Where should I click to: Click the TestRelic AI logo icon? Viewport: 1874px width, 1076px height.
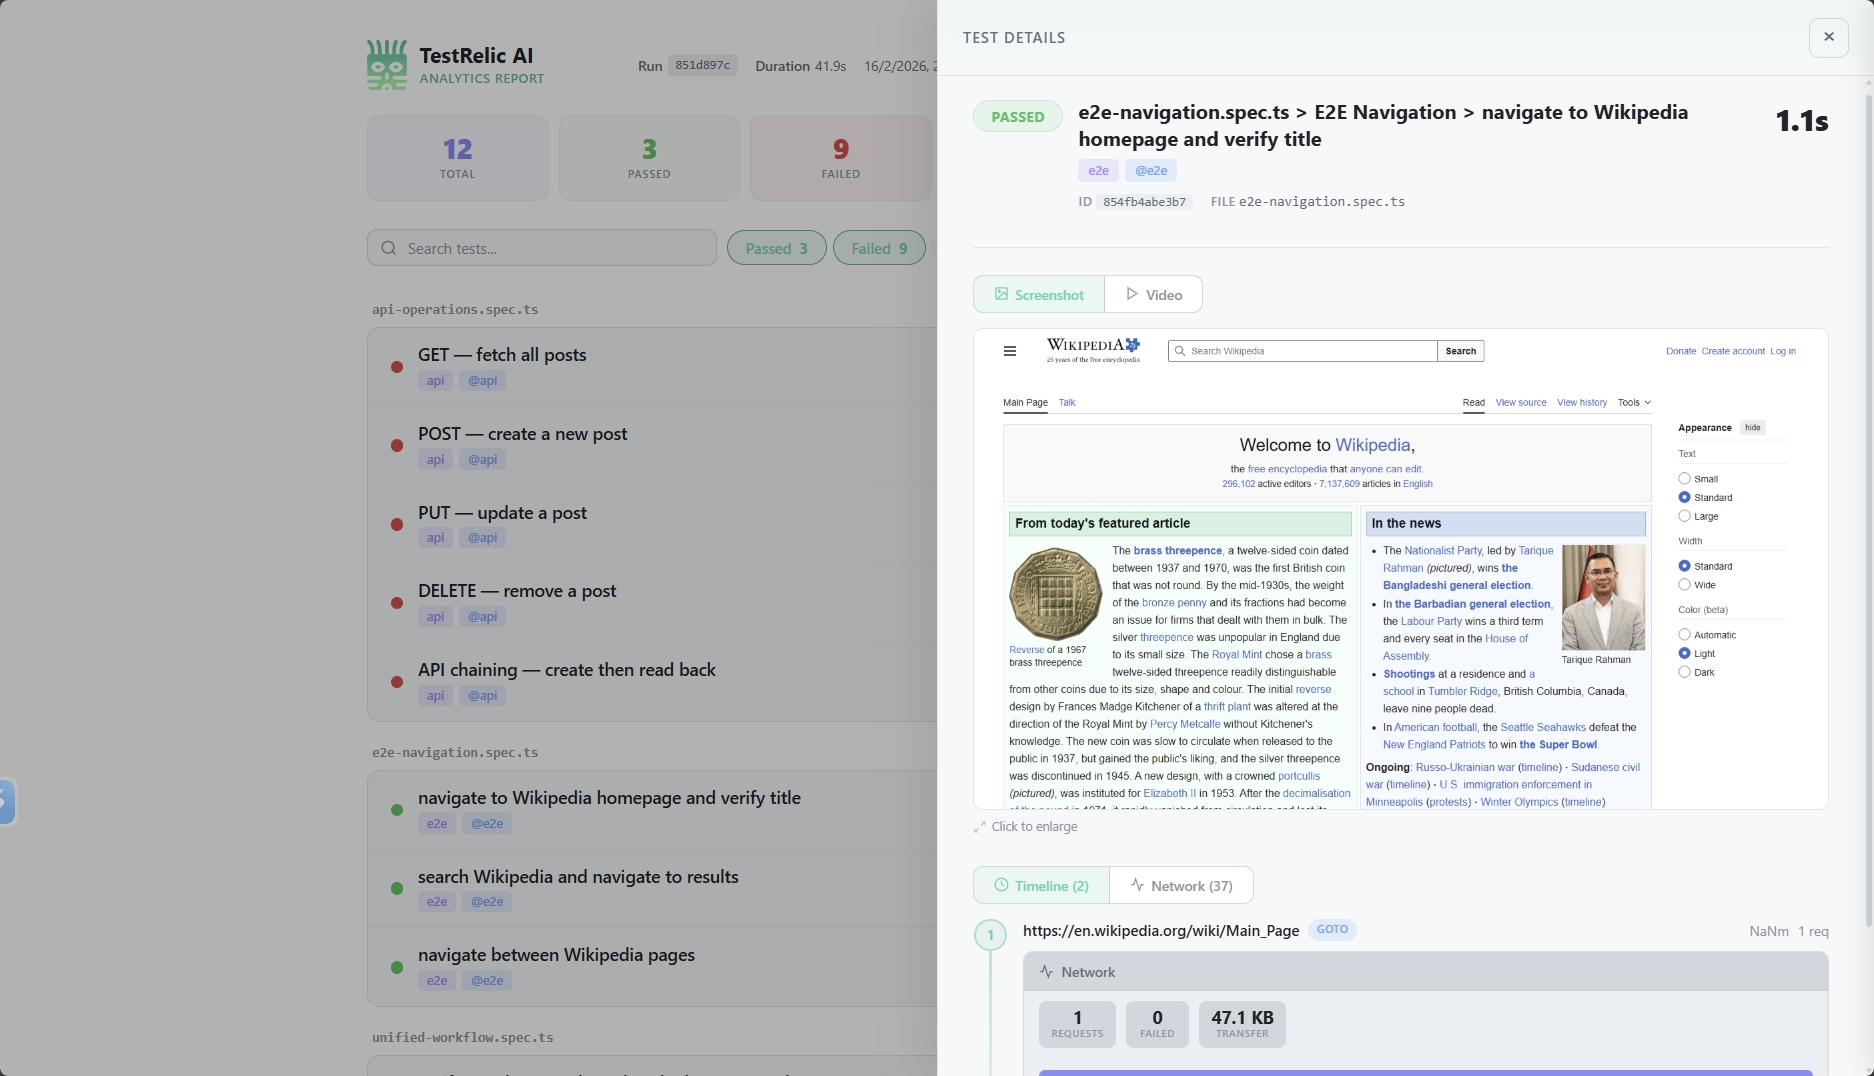pyautogui.click(x=387, y=65)
